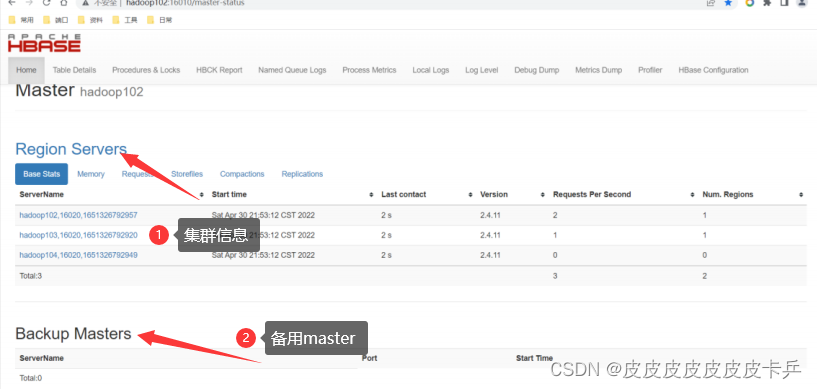Open the Log Level page

[x=481, y=70]
